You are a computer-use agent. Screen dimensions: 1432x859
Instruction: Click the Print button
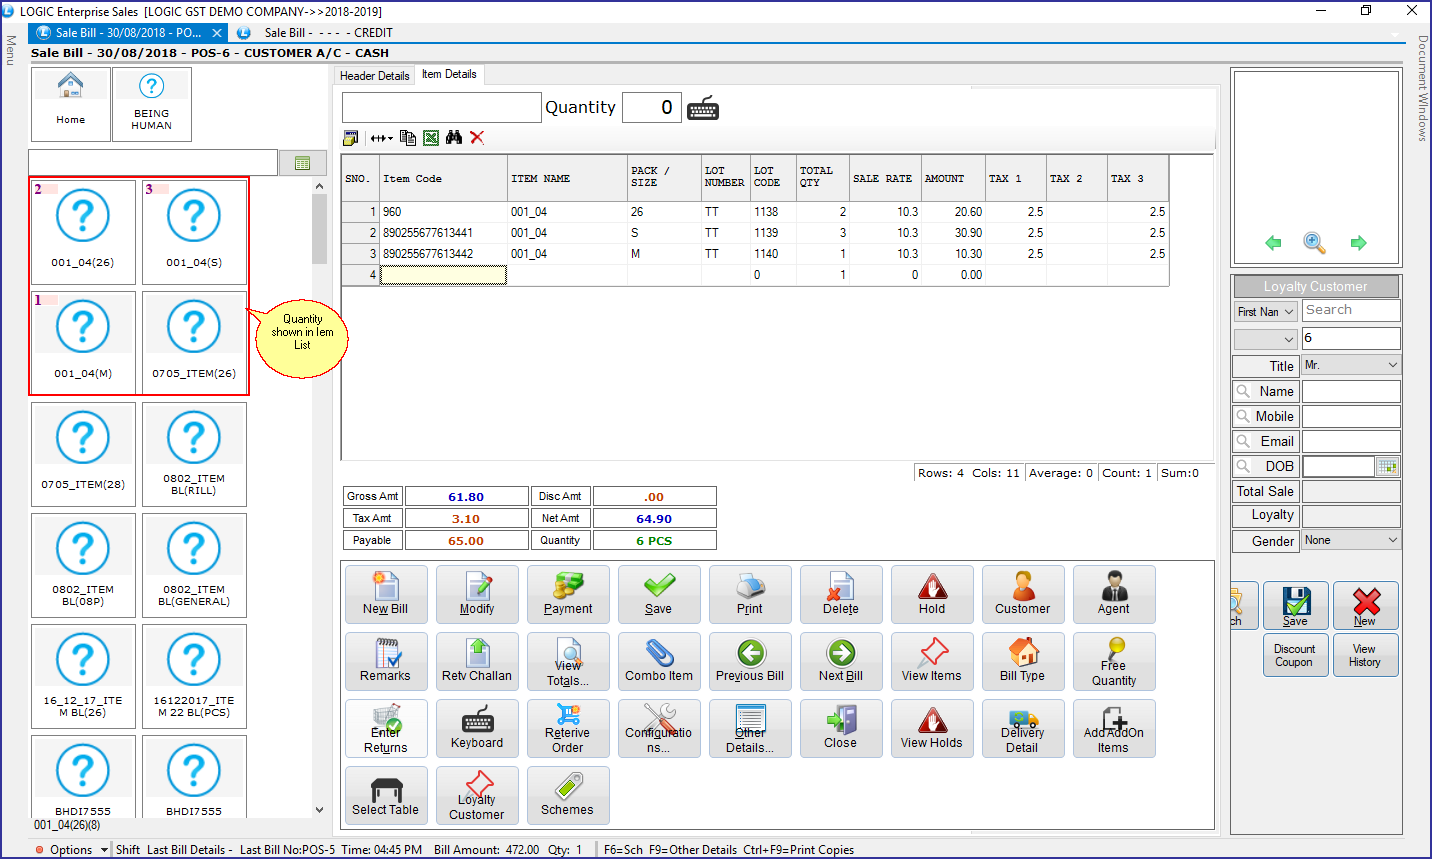750,594
